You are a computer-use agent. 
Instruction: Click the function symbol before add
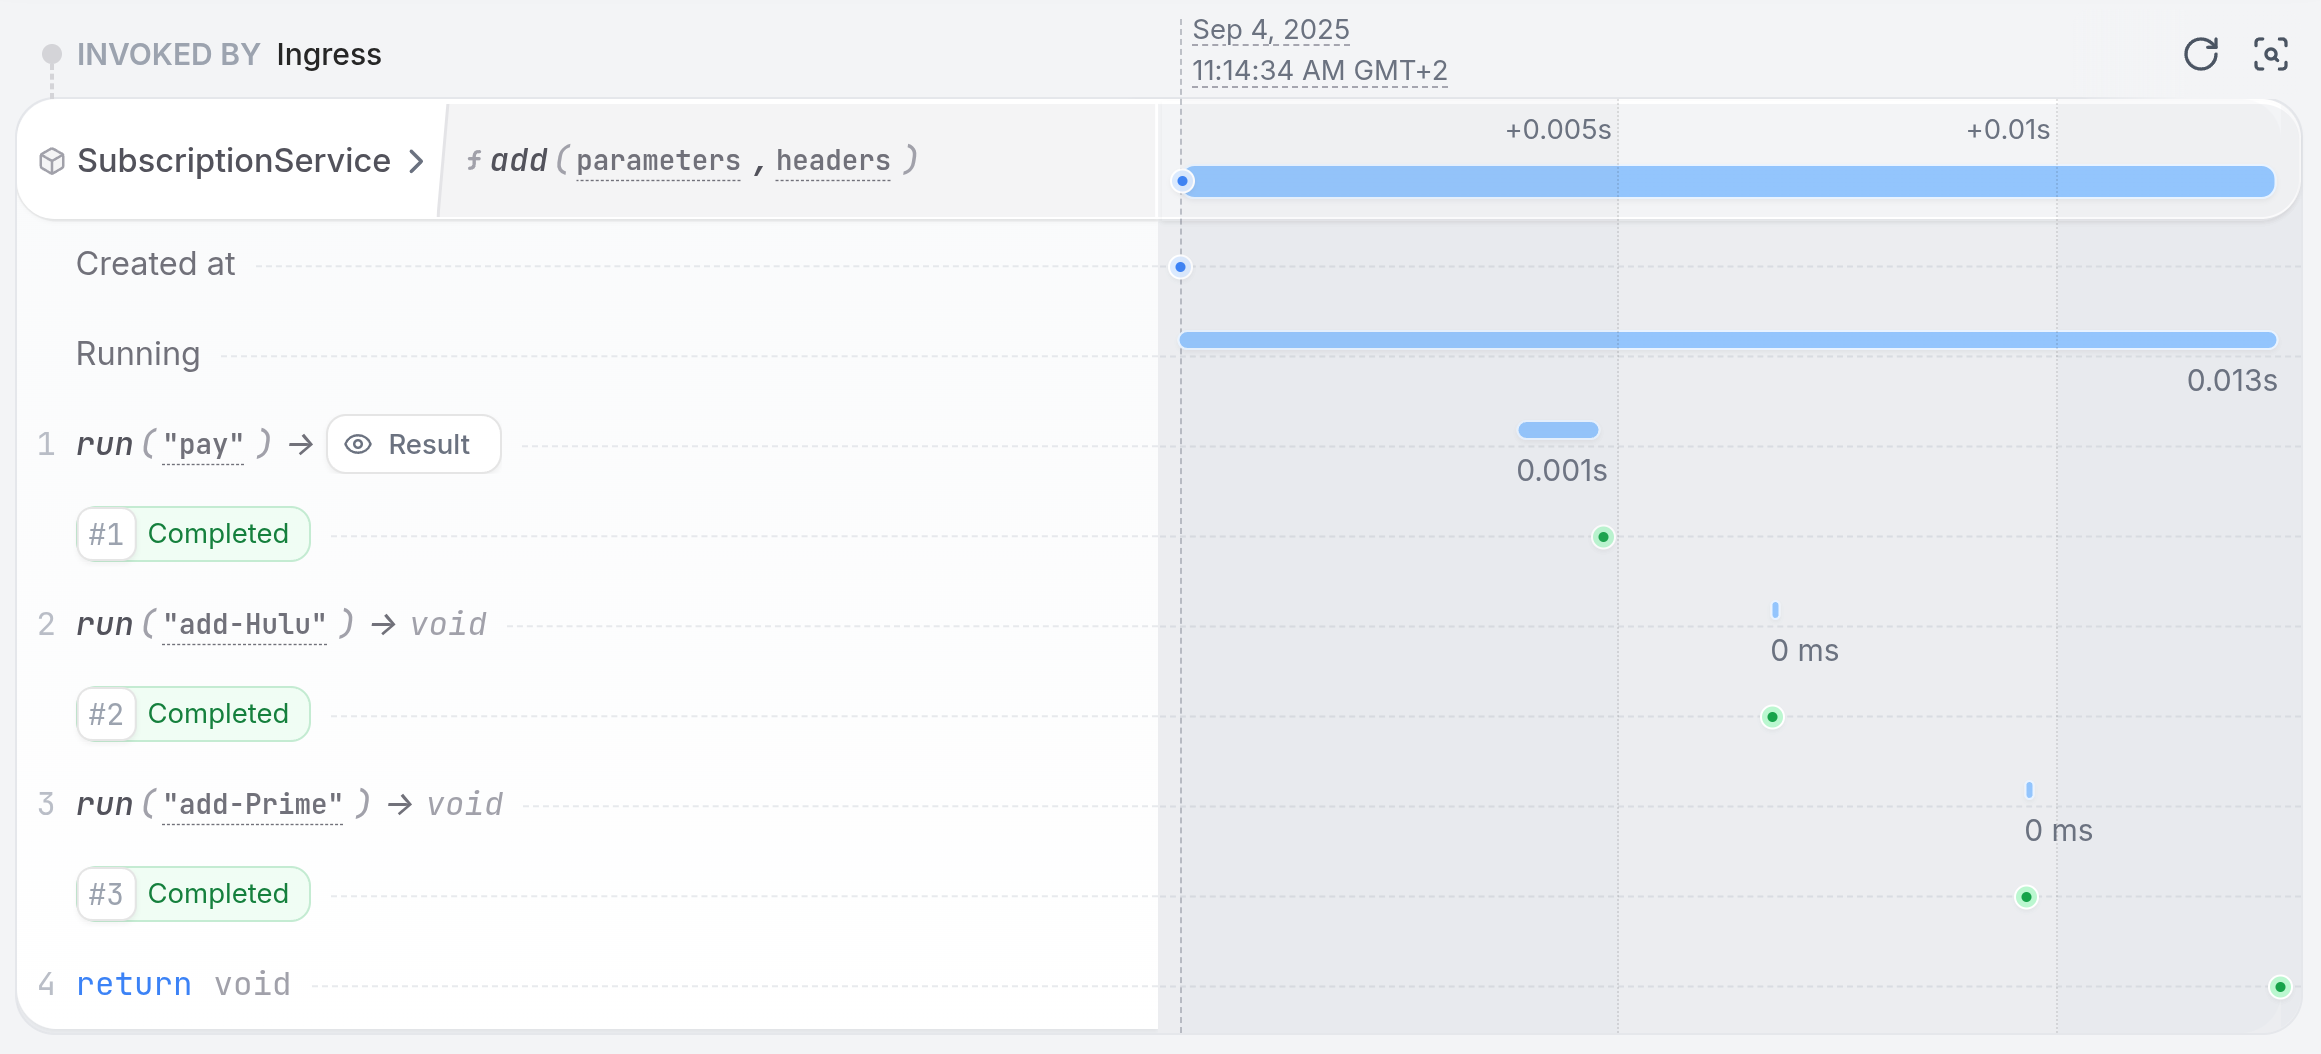(x=474, y=160)
